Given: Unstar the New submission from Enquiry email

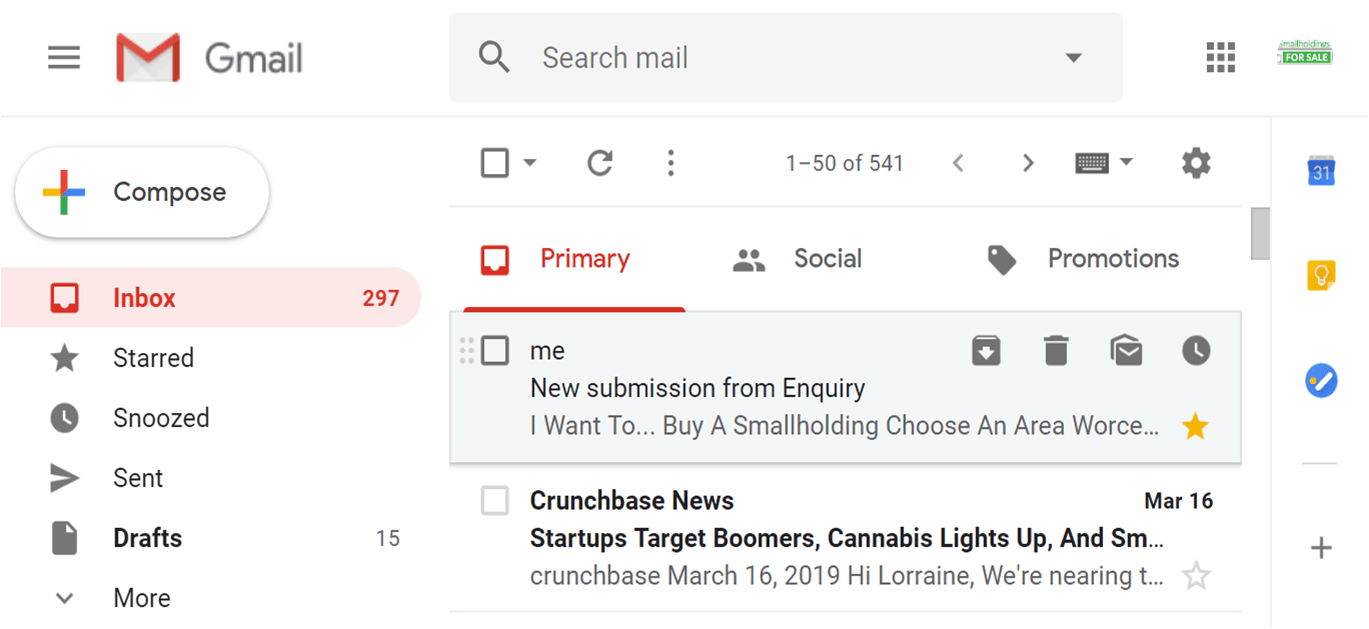Looking at the screenshot, I should pyautogui.click(x=1195, y=427).
